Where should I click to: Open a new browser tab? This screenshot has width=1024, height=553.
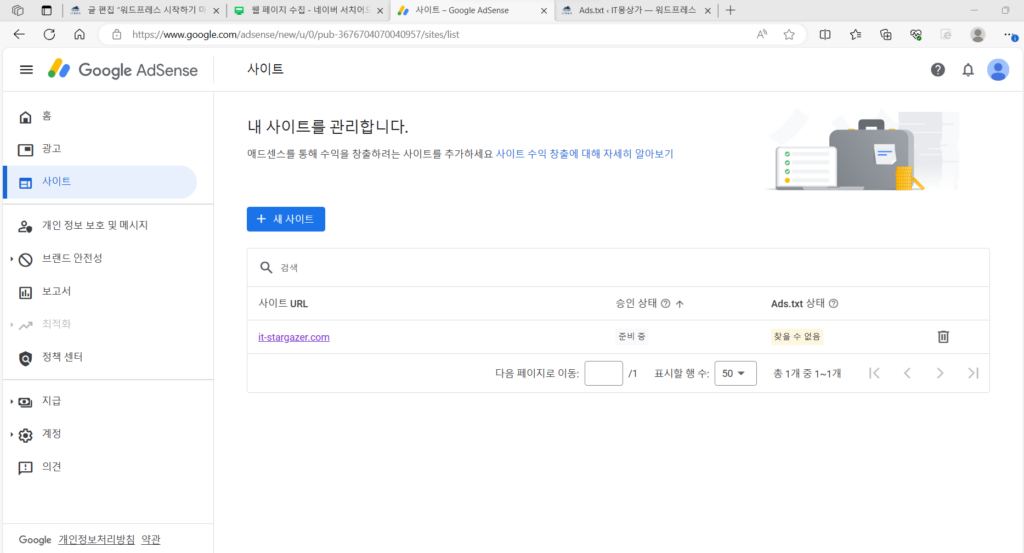coord(731,10)
